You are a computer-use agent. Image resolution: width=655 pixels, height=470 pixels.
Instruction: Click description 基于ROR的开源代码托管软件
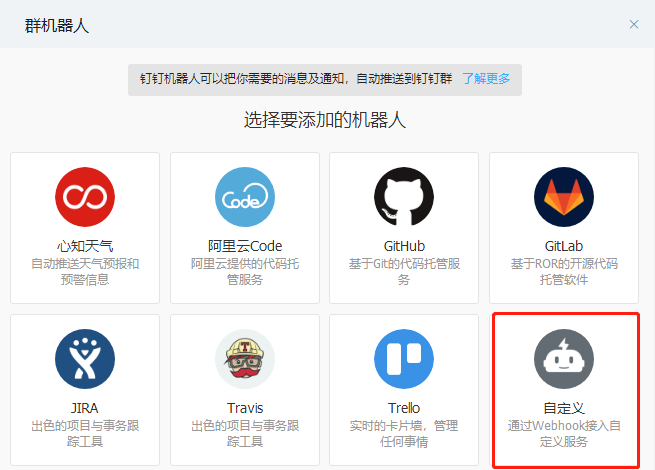564,272
